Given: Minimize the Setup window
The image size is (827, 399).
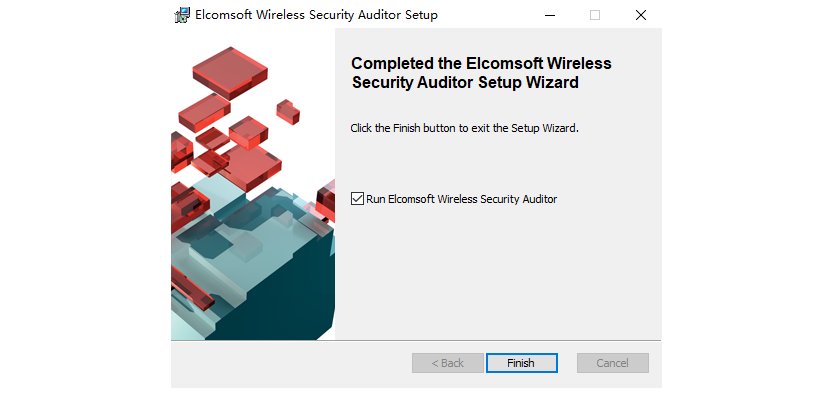Looking at the screenshot, I should [550, 15].
